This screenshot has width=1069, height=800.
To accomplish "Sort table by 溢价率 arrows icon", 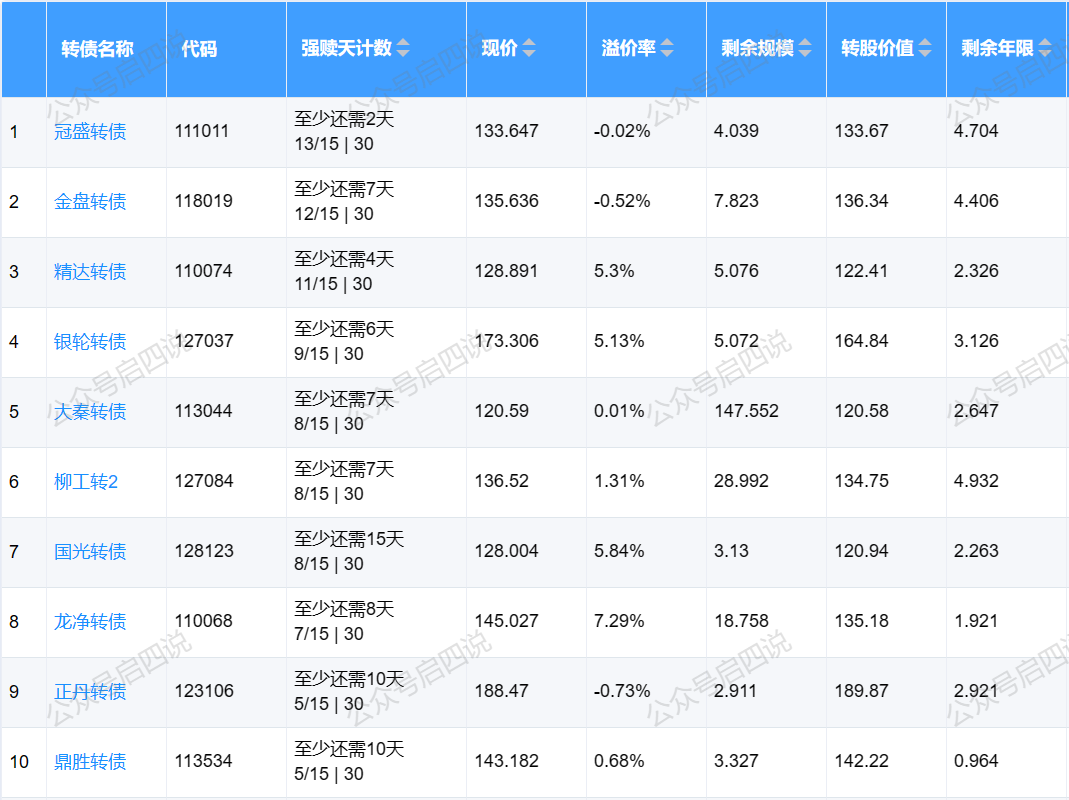I will [667, 48].
